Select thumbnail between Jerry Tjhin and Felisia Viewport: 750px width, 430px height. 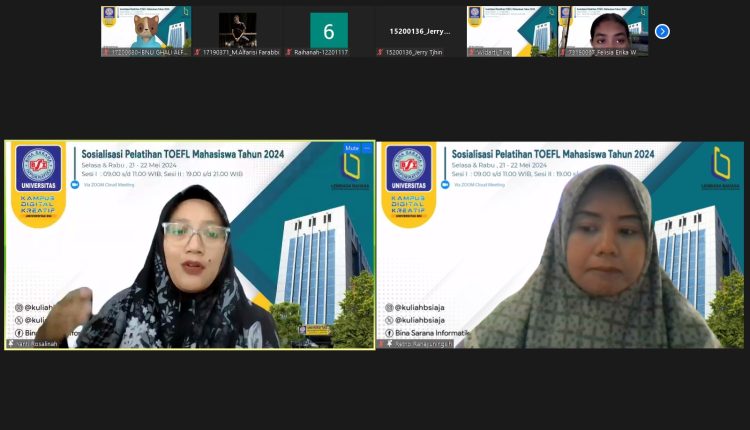point(512,31)
